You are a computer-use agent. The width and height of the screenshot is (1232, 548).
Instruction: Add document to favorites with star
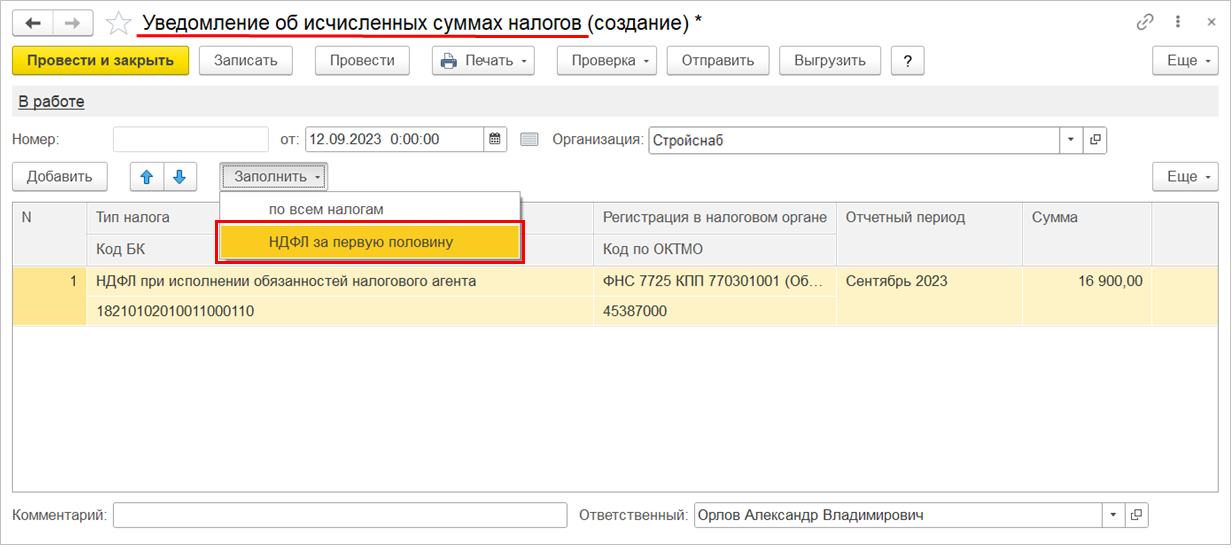[118, 23]
